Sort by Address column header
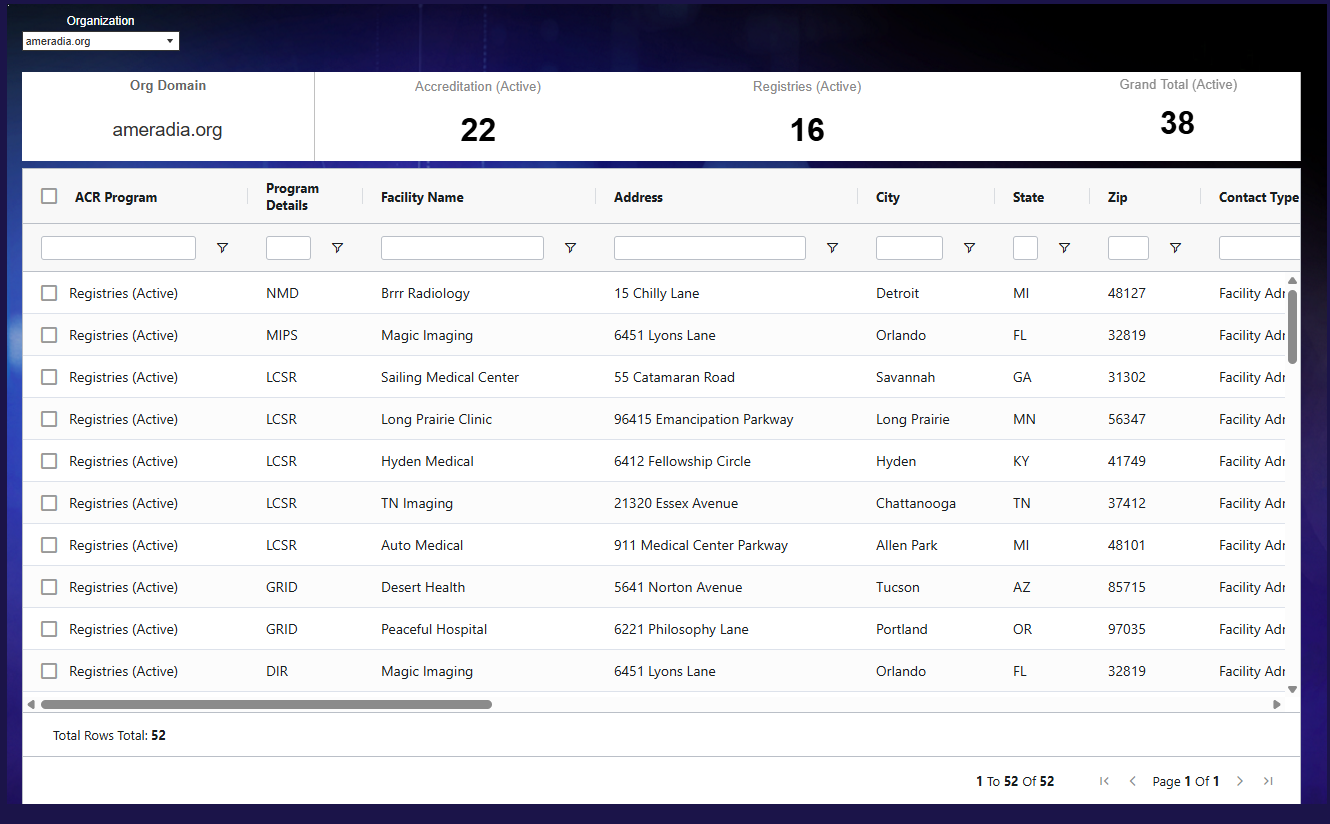The image size is (1330, 824). coord(638,197)
